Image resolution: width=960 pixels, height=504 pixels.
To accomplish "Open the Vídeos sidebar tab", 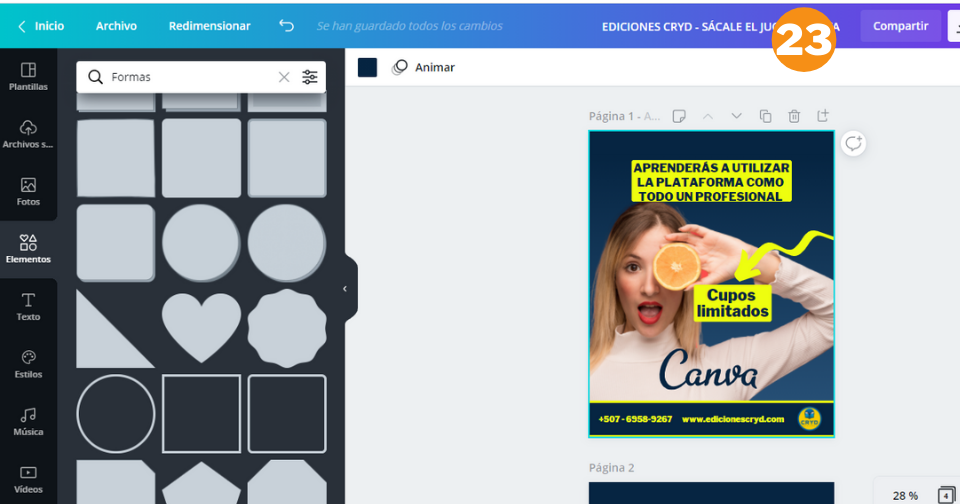I will 28,480.
